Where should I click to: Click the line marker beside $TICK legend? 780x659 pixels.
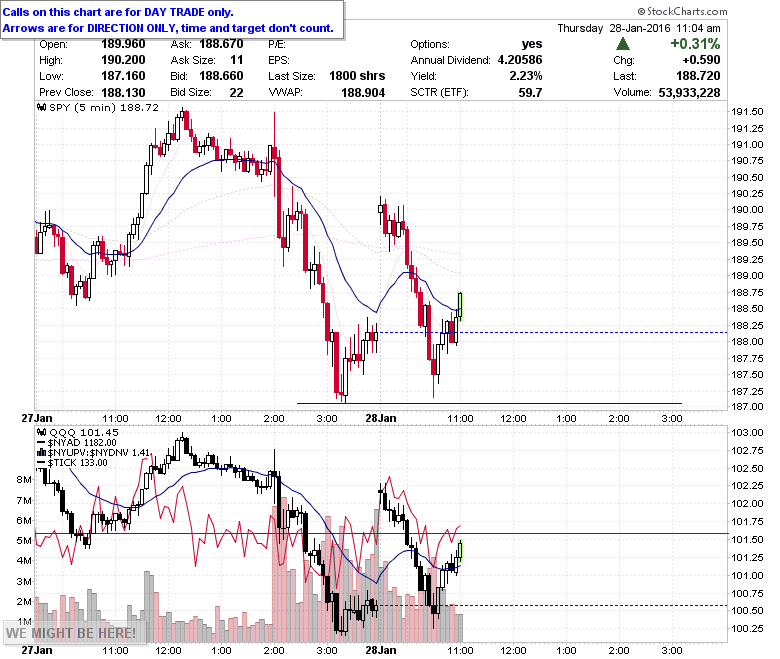[x=42, y=463]
